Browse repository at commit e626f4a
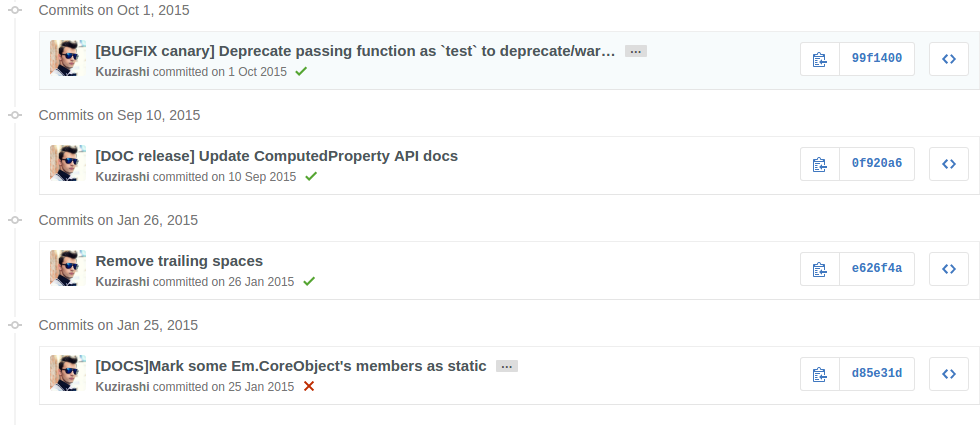980x425 pixels. (949, 269)
